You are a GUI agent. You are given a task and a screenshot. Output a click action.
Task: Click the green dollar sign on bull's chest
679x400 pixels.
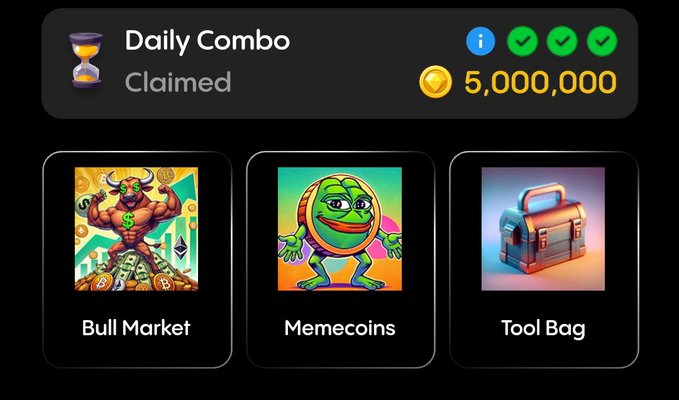click(x=128, y=221)
